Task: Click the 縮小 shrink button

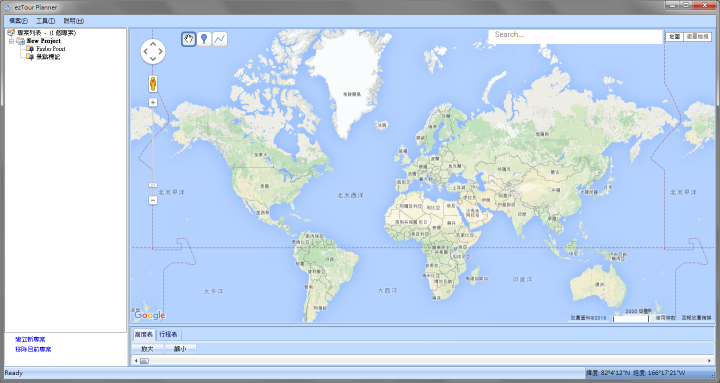Action: click(x=180, y=349)
